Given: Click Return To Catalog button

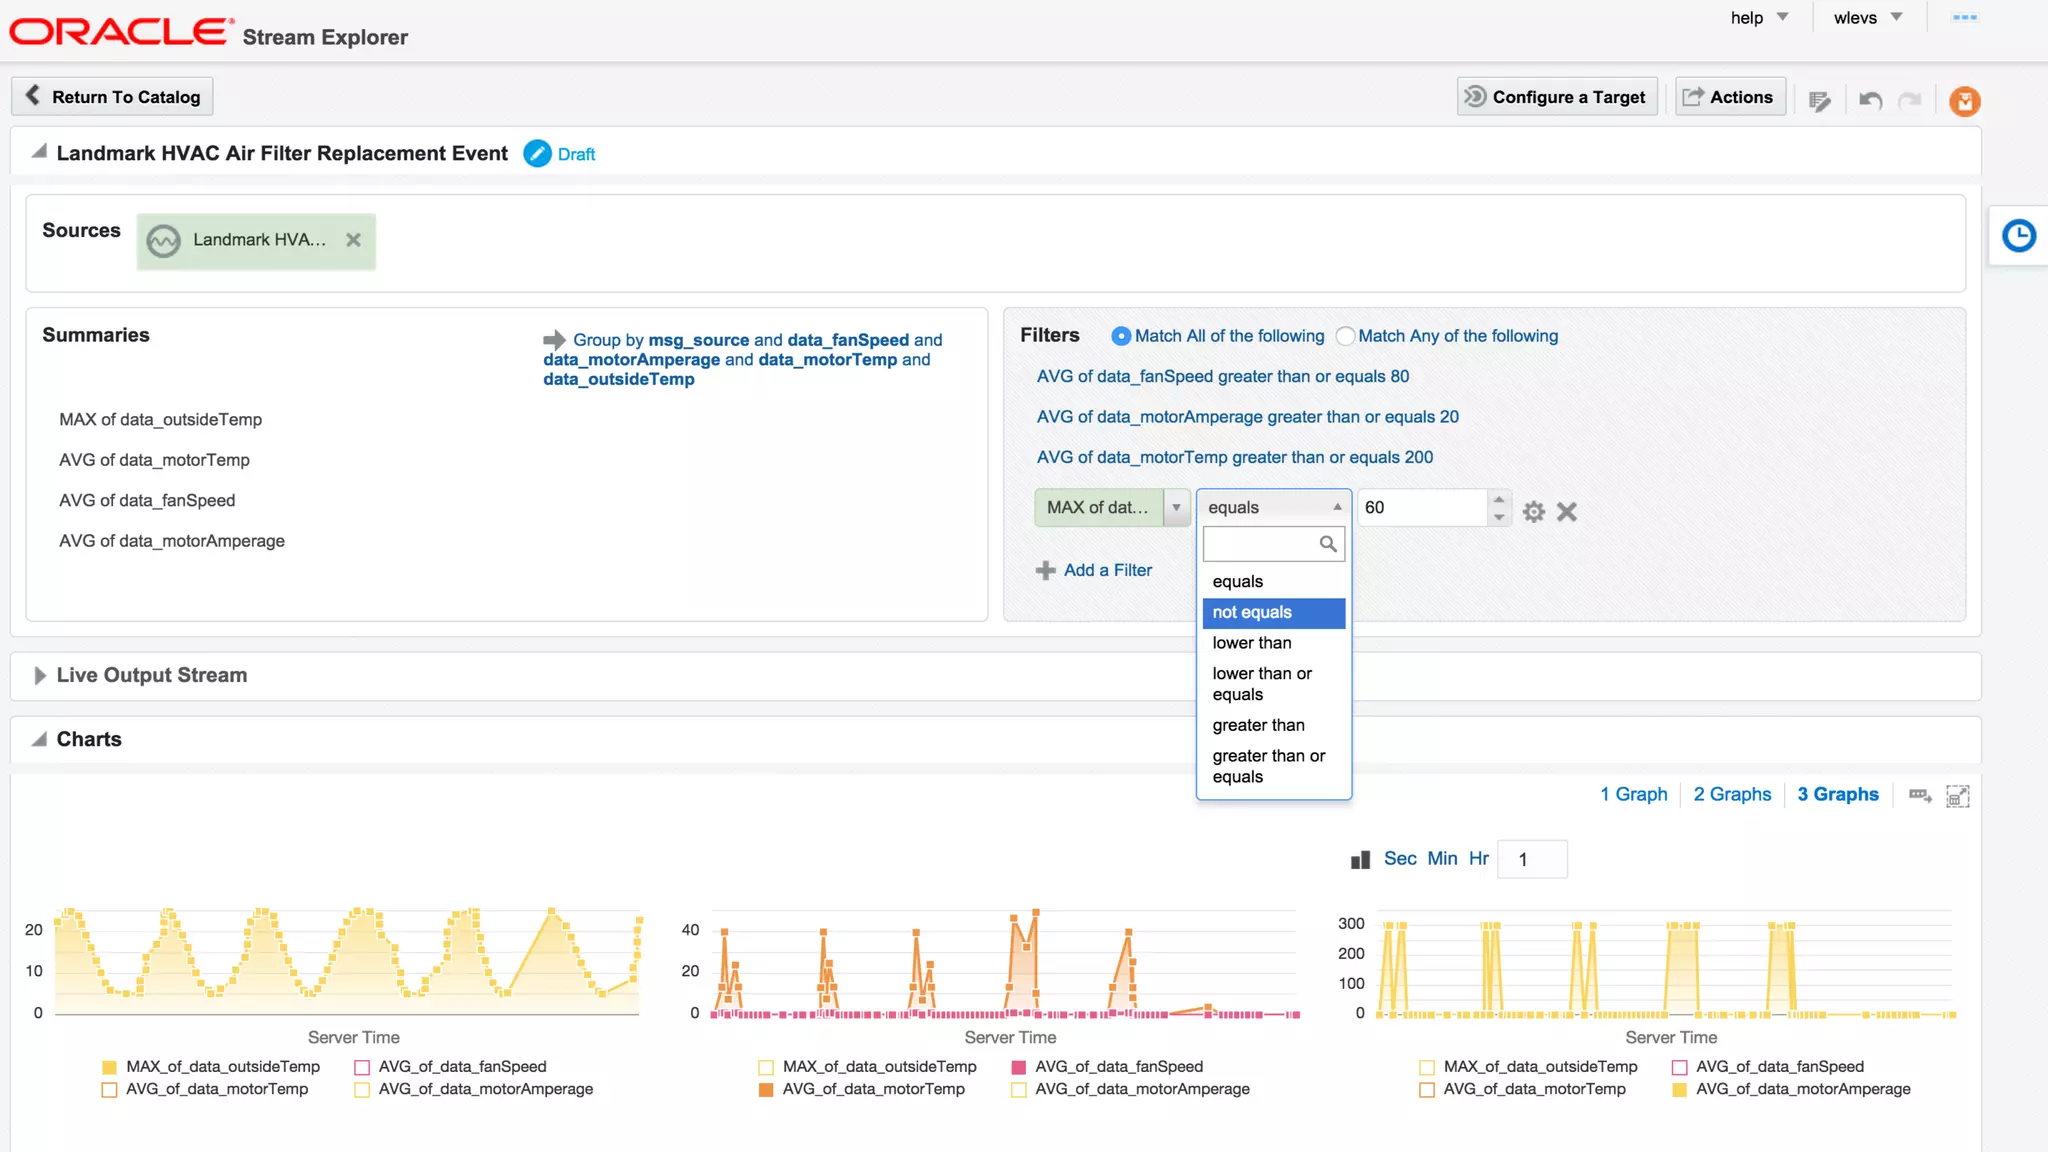Looking at the screenshot, I should (112, 97).
